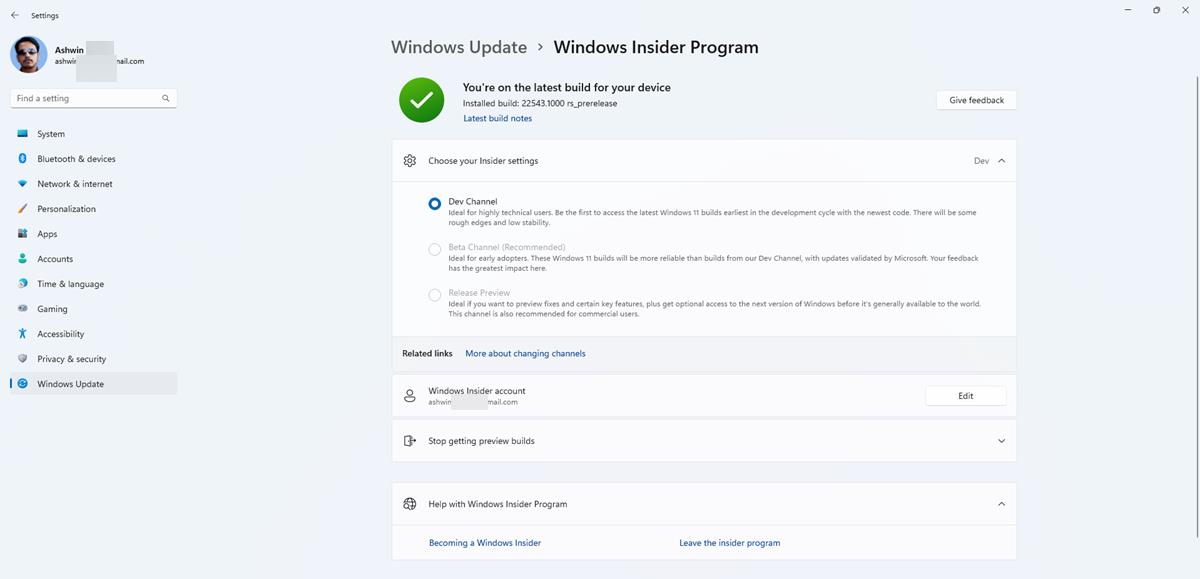Collapse the Choose your Insider settings section
The width and height of the screenshot is (1200, 579).
click(x=1000, y=160)
